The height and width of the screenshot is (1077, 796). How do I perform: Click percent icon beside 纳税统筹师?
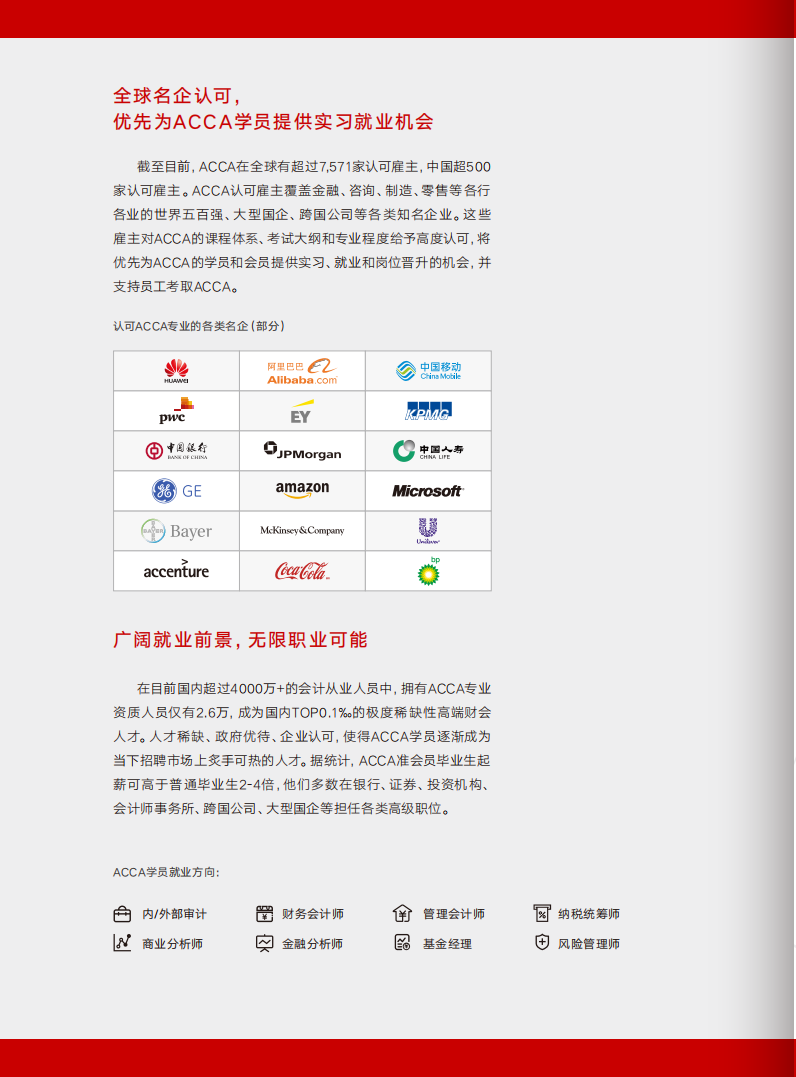click(x=542, y=913)
